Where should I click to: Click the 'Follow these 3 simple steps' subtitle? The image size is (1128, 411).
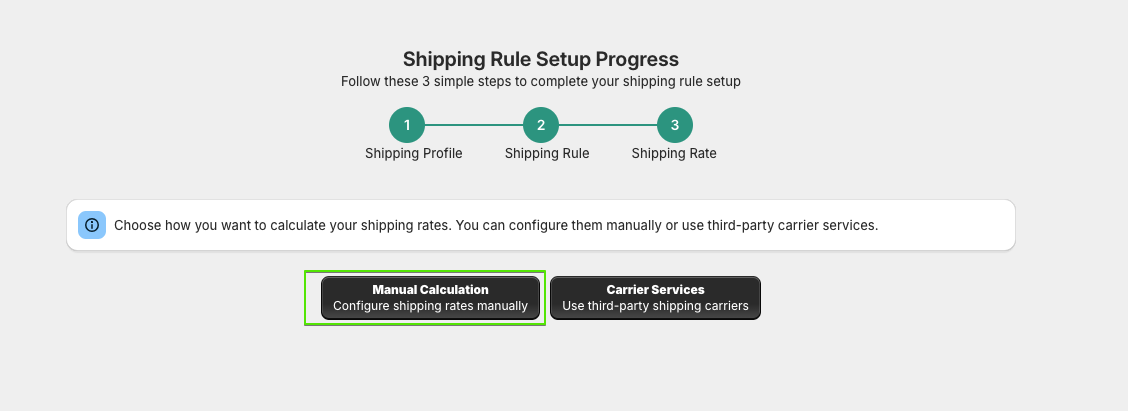[540, 81]
